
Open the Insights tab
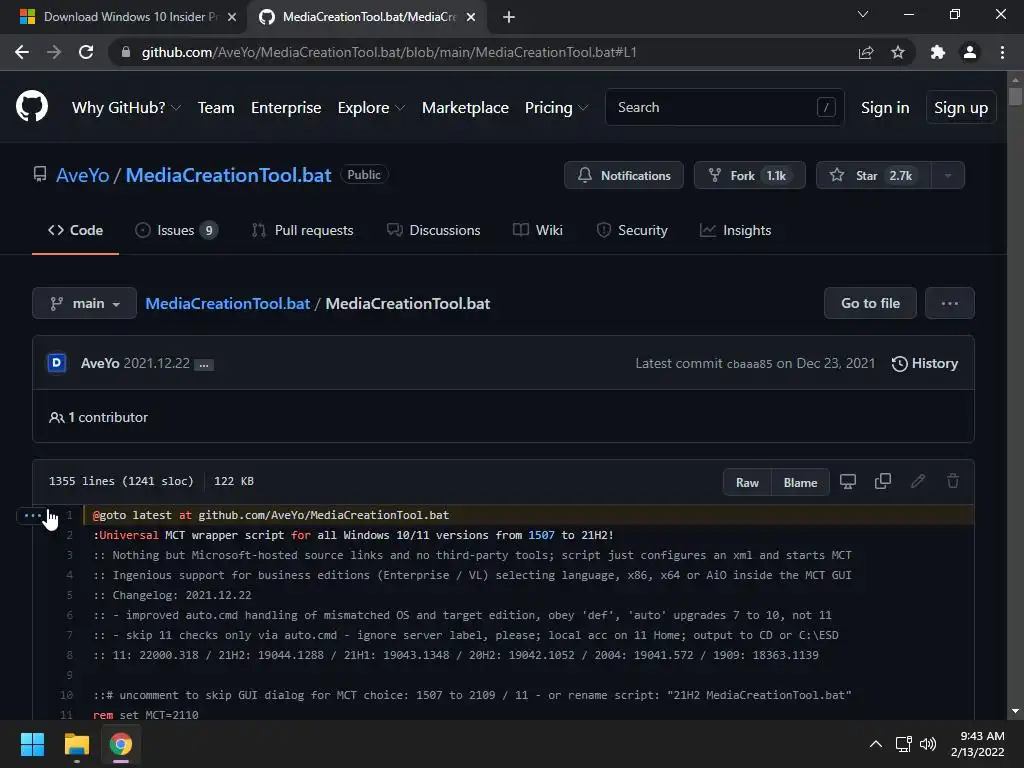click(x=735, y=230)
